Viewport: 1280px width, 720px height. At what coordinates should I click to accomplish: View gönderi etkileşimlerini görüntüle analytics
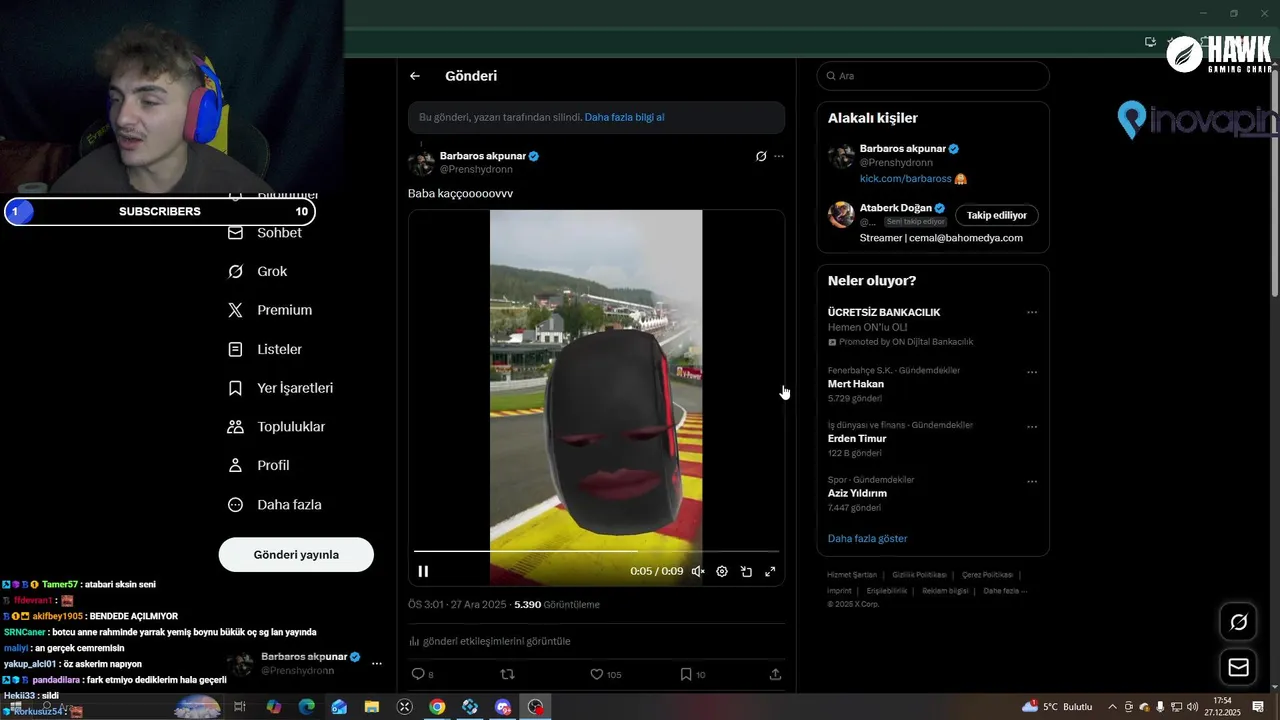[x=490, y=641]
